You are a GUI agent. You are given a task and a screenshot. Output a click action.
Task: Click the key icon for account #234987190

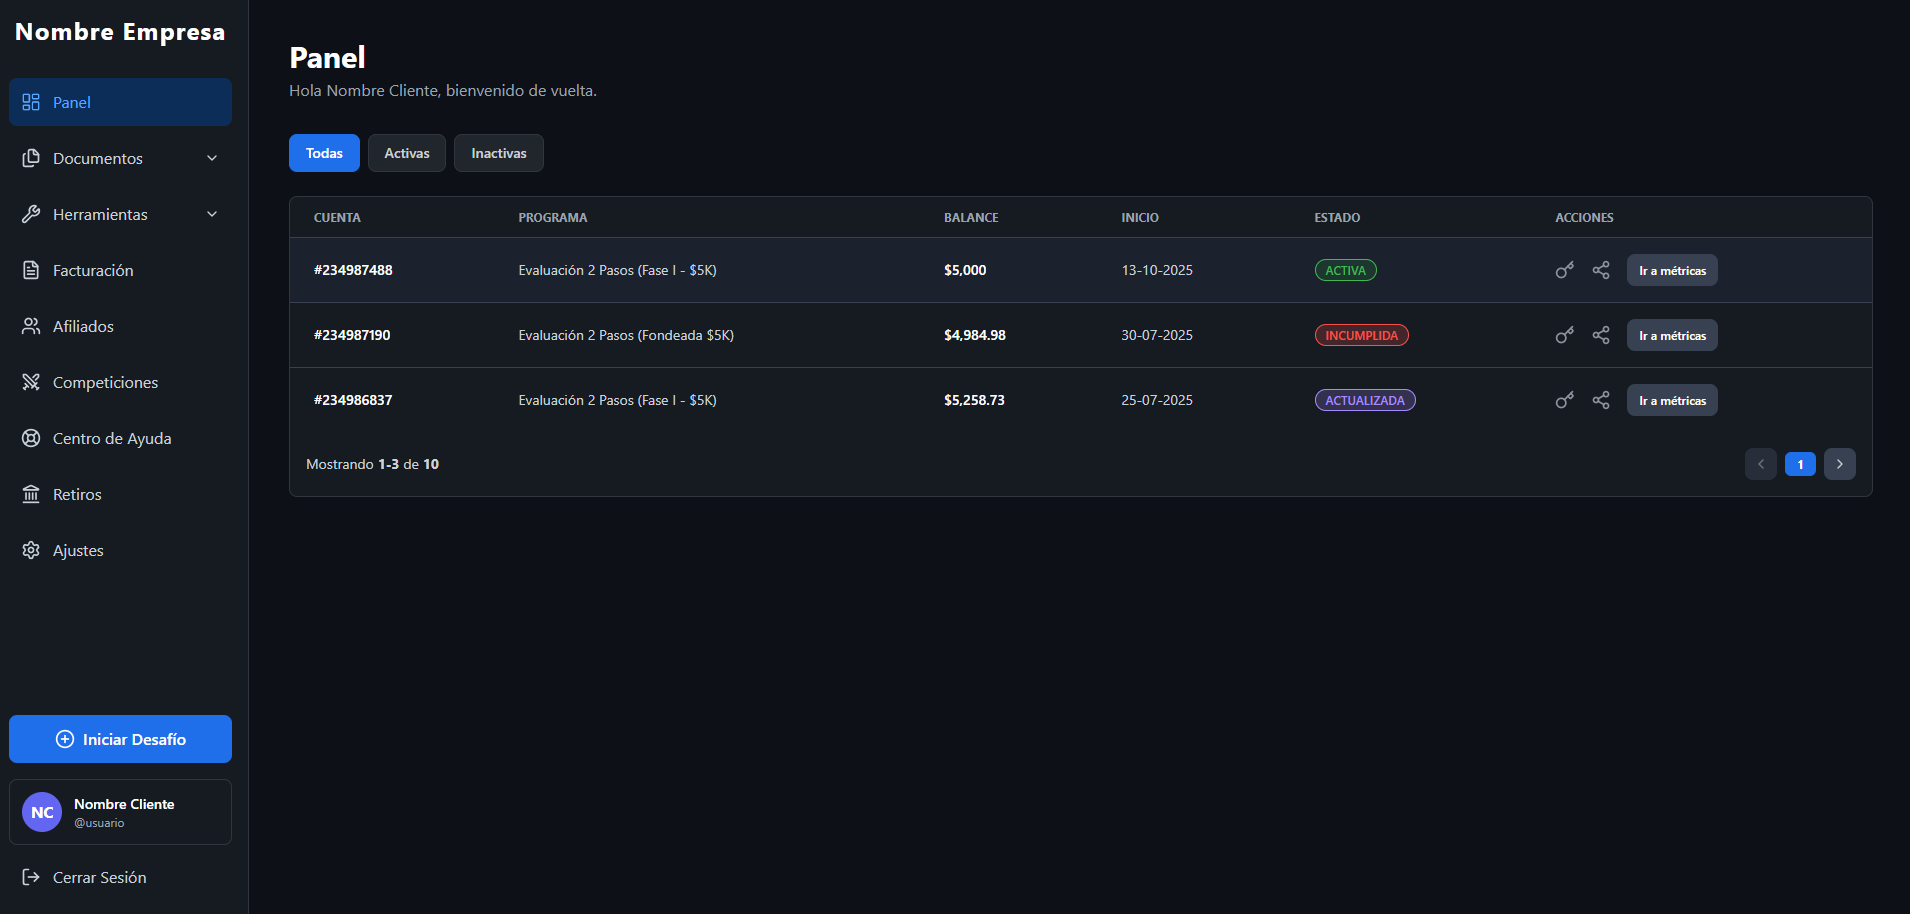coord(1563,335)
